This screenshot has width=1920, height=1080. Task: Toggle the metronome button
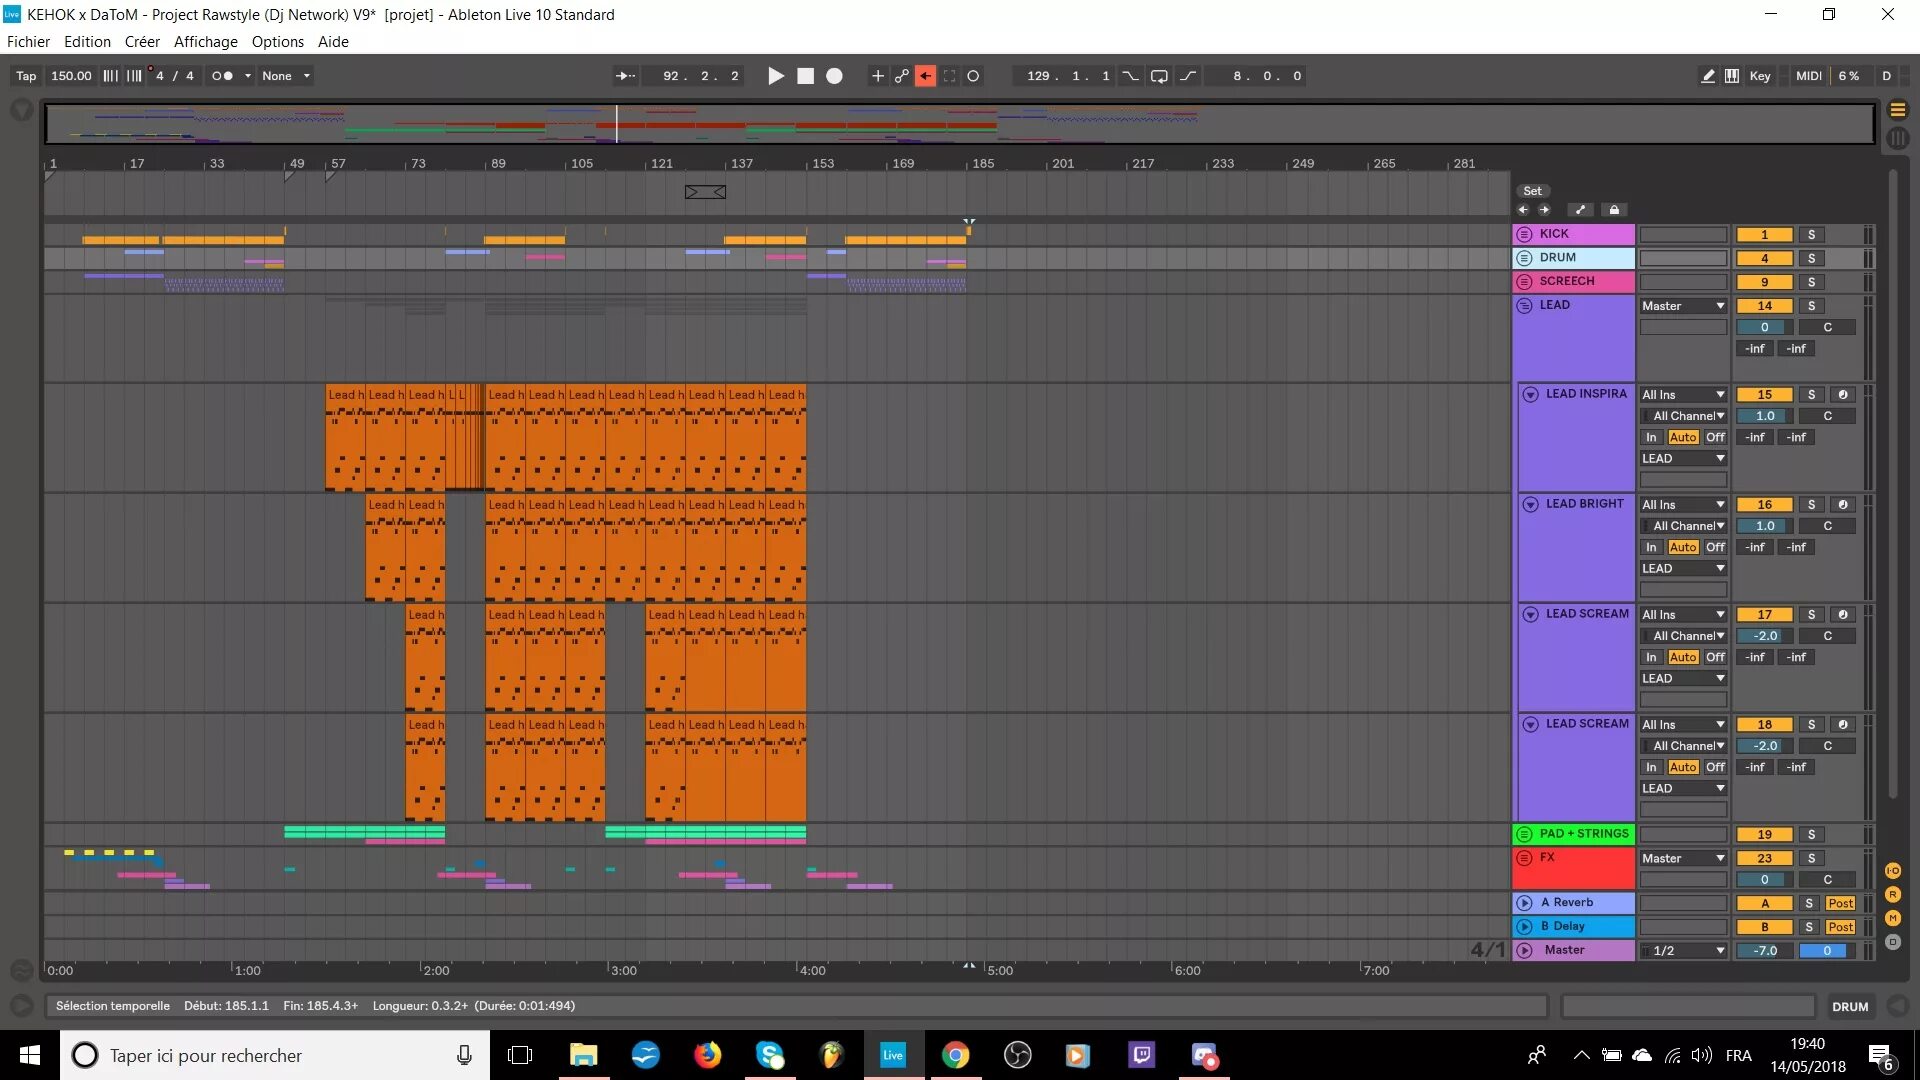[222, 76]
